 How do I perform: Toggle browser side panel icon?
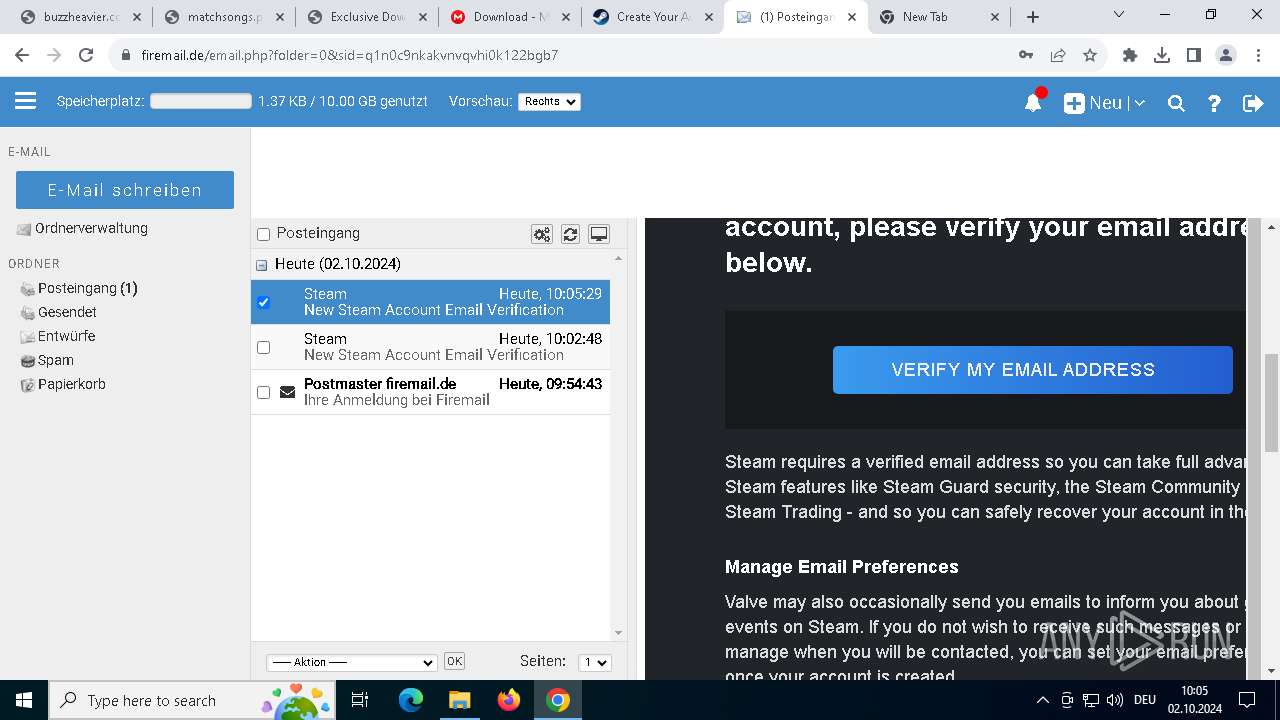(x=1194, y=55)
